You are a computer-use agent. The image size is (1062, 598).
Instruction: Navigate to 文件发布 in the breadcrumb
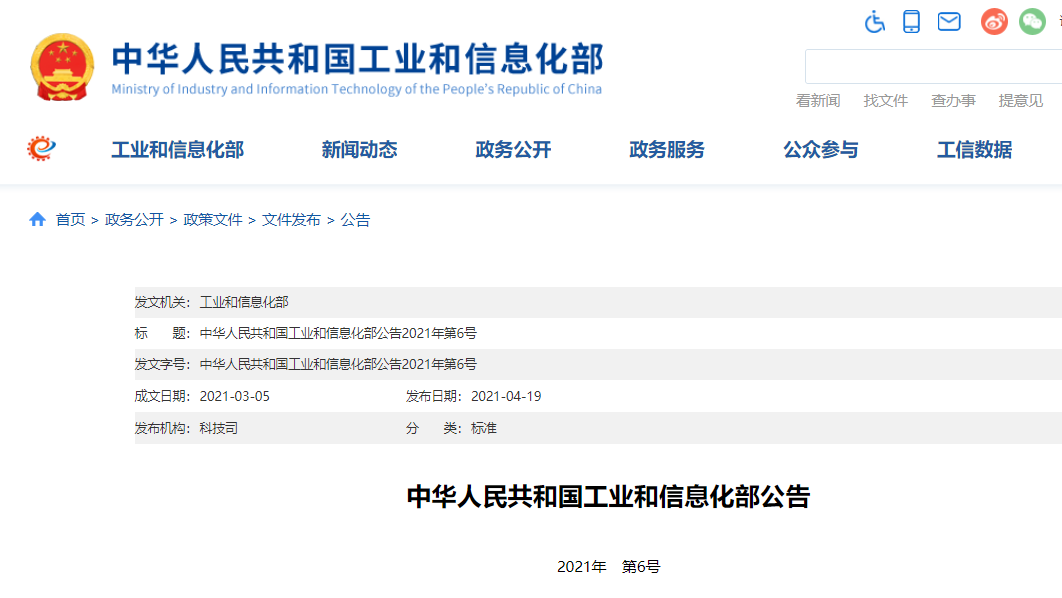(x=286, y=219)
